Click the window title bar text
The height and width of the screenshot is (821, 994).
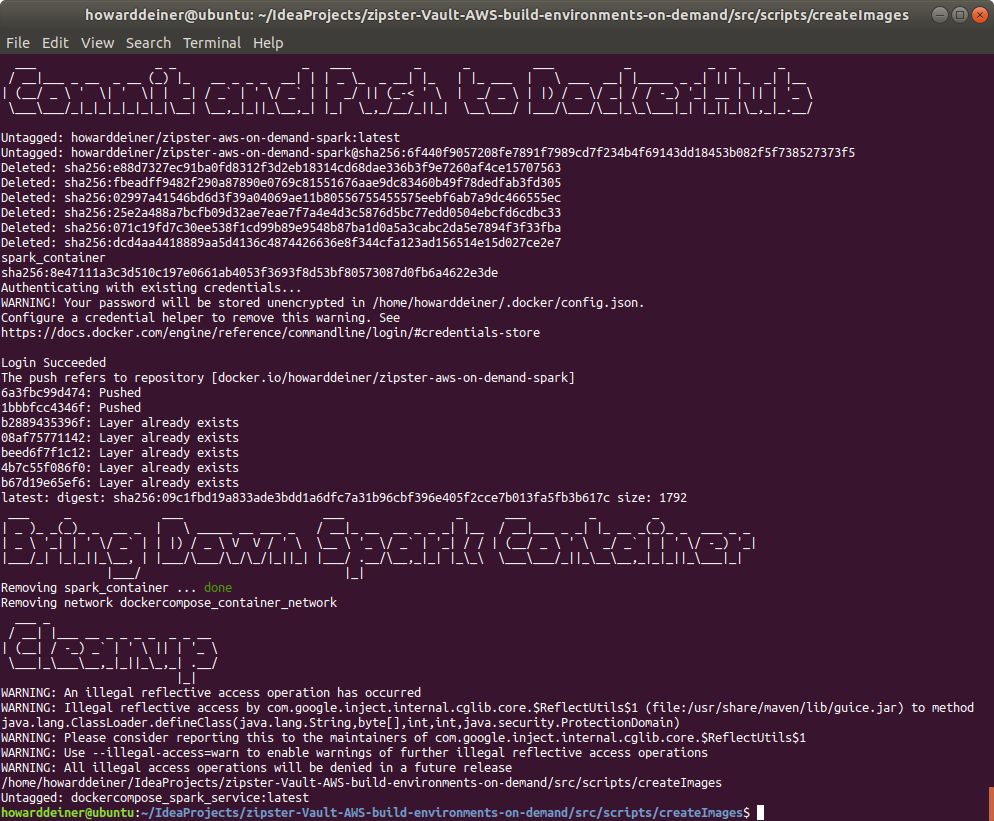pos(496,15)
